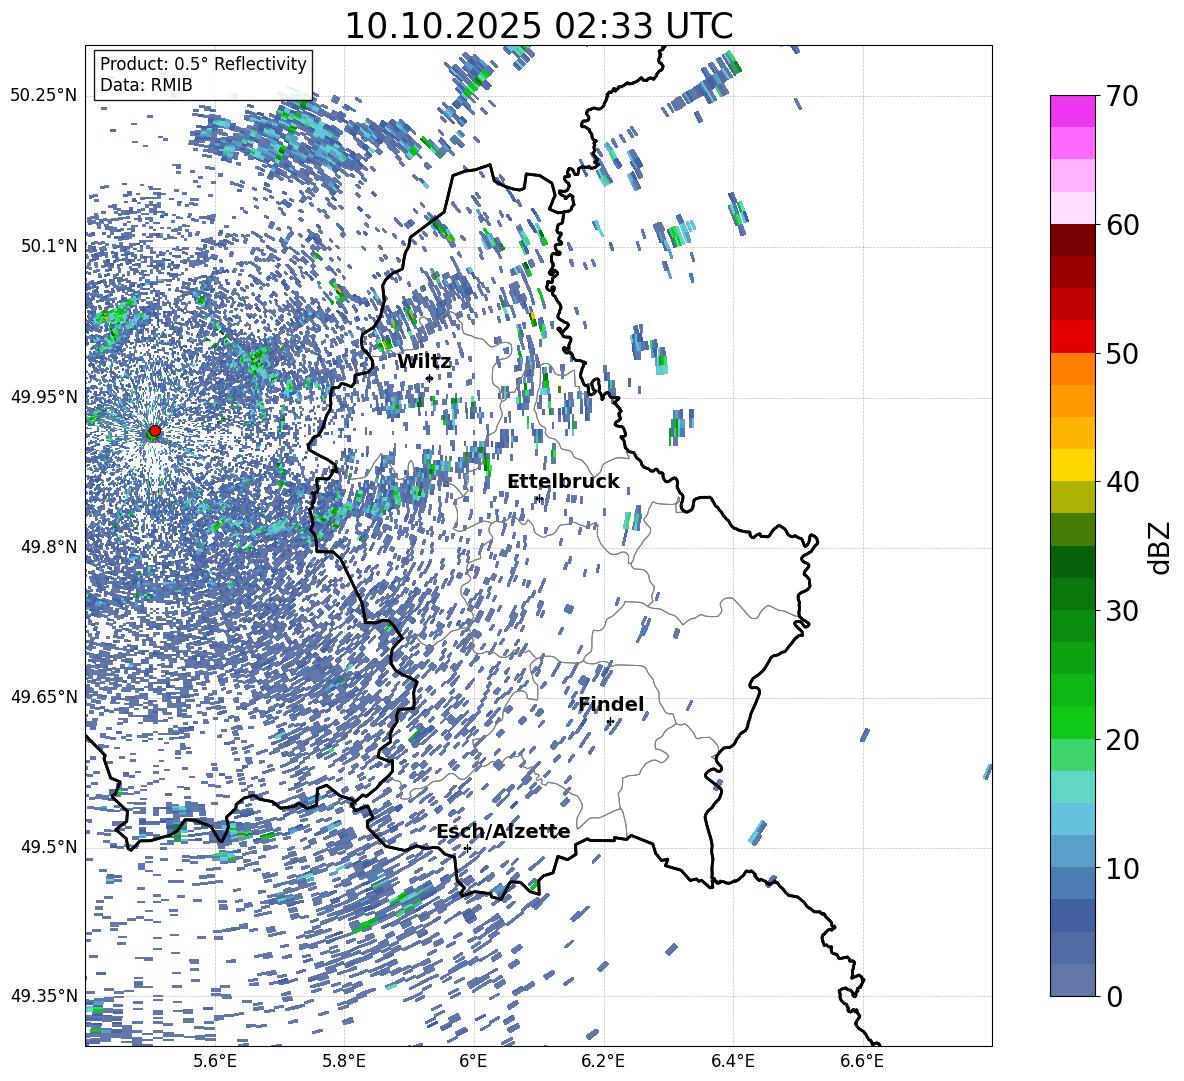Click the 49.35°N latitude label

[44, 996]
